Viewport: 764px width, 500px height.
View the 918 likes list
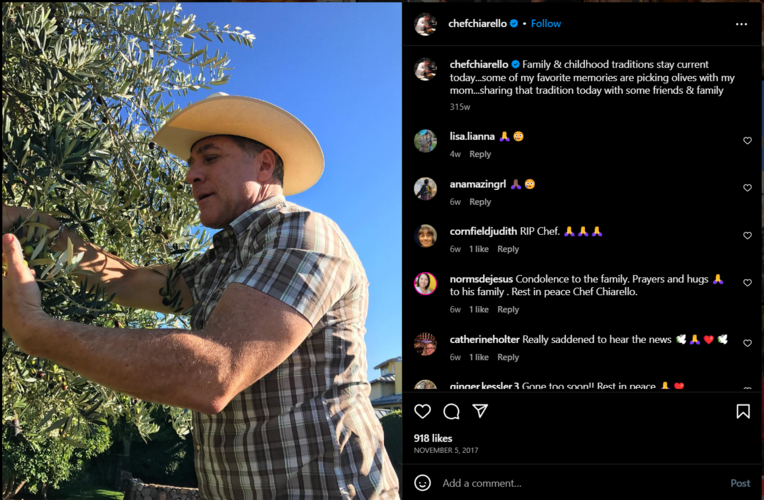coord(433,438)
